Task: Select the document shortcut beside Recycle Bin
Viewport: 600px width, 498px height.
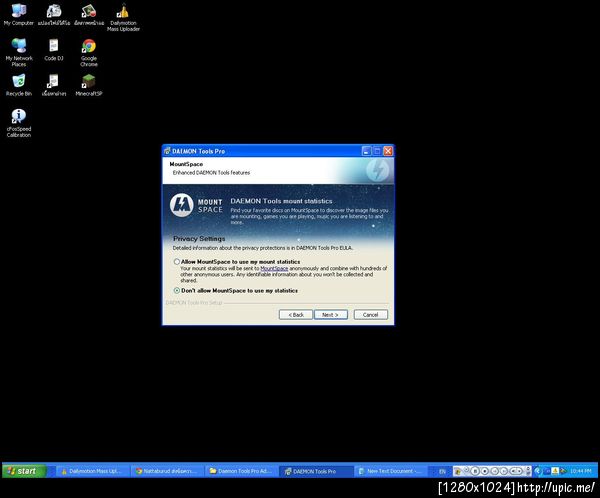Action: (54, 85)
